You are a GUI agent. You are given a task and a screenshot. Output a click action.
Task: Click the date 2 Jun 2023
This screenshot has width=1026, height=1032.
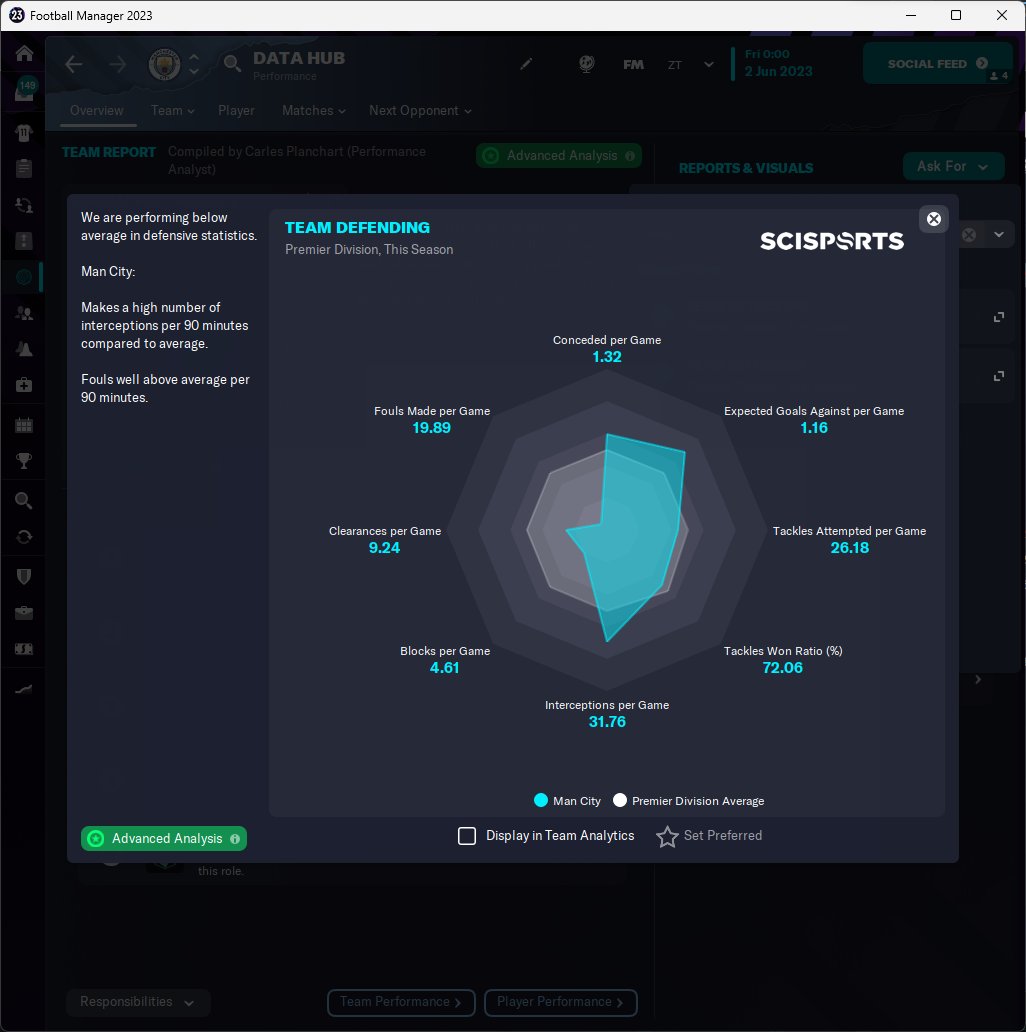point(779,71)
